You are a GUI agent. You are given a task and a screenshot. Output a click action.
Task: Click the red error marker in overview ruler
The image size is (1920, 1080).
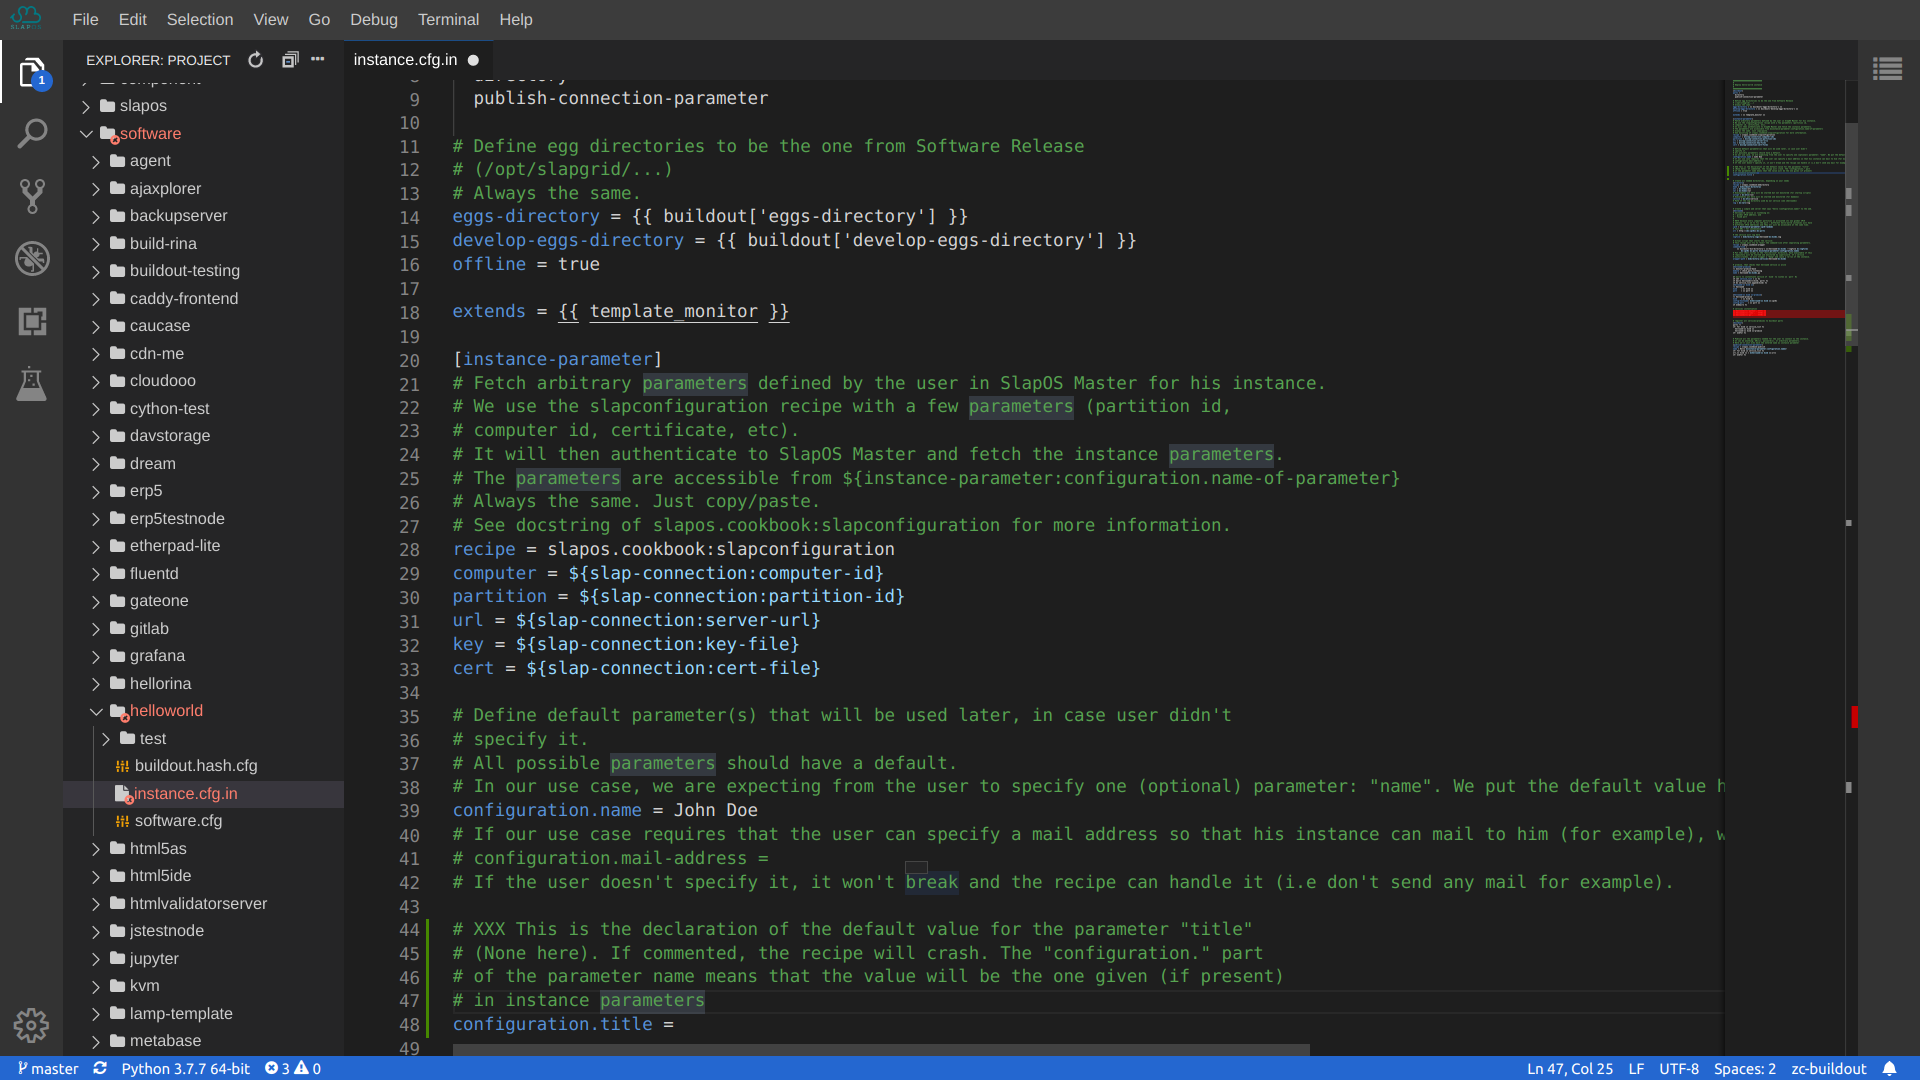pyautogui.click(x=1854, y=716)
